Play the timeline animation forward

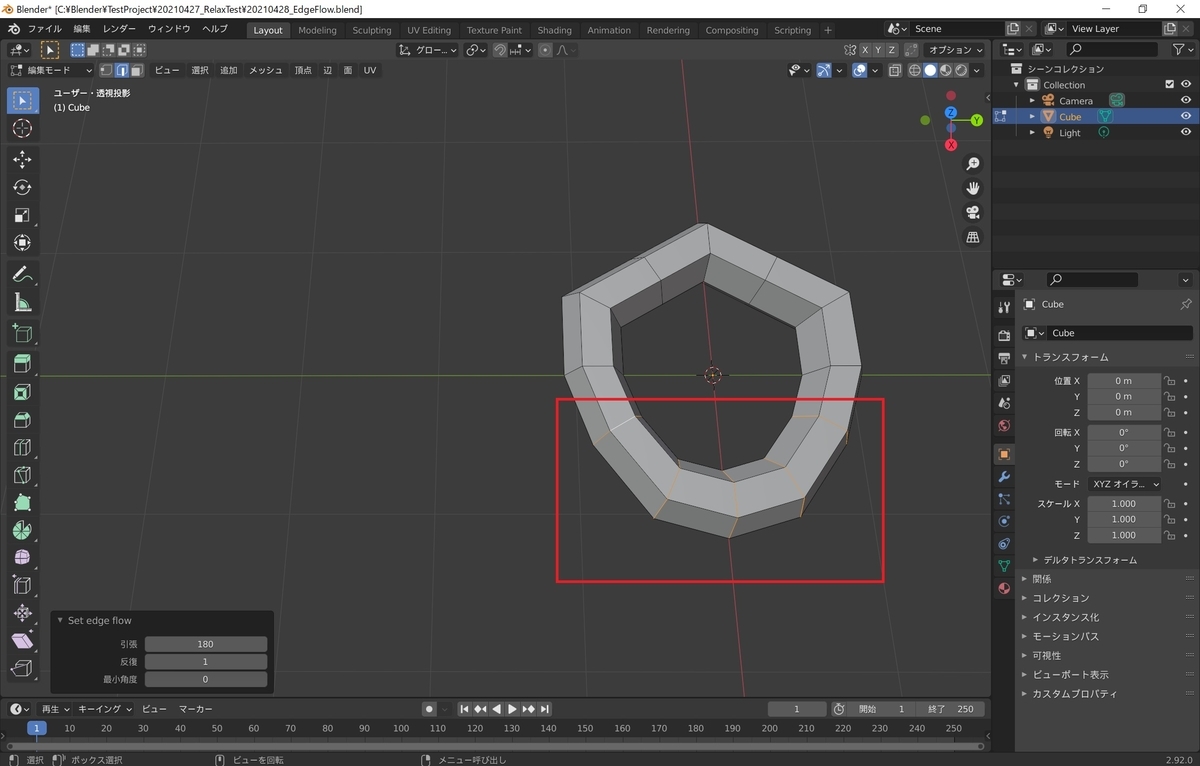[512, 709]
